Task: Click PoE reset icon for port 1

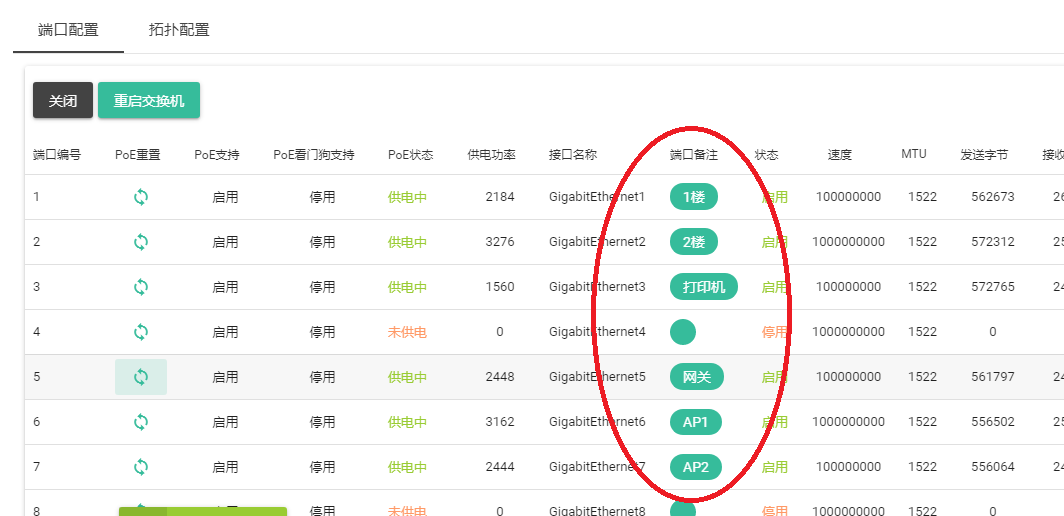Action: tap(141, 197)
